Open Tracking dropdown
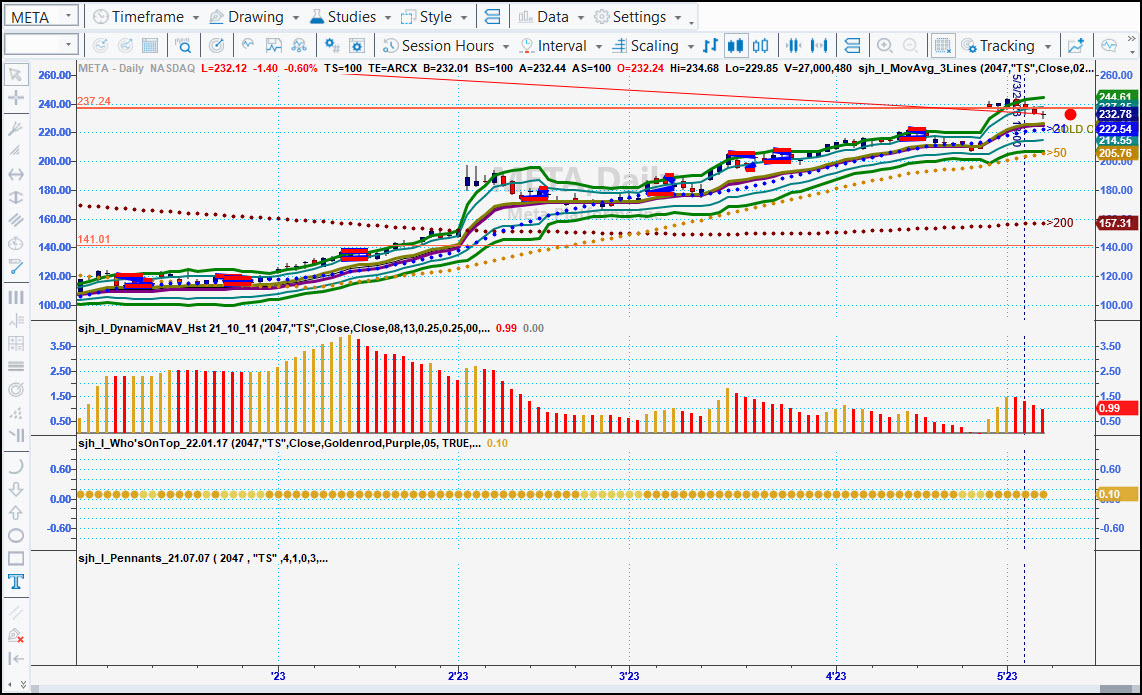This screenshot has width=1142, height=695. tap(1006, 46)
